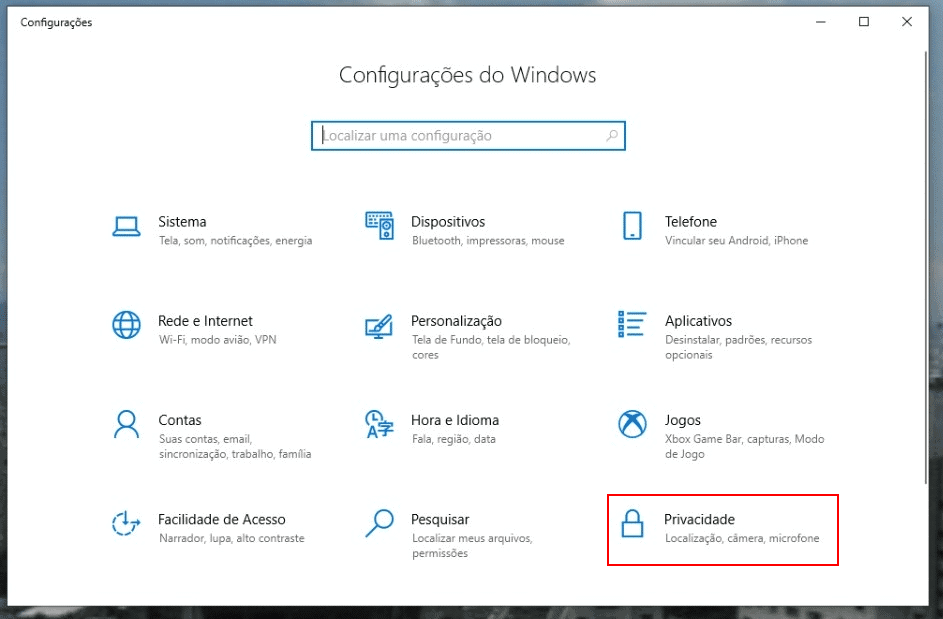Open the Dispositivos keyboard and speaker icon
The image size is (943, 619).
379,226
